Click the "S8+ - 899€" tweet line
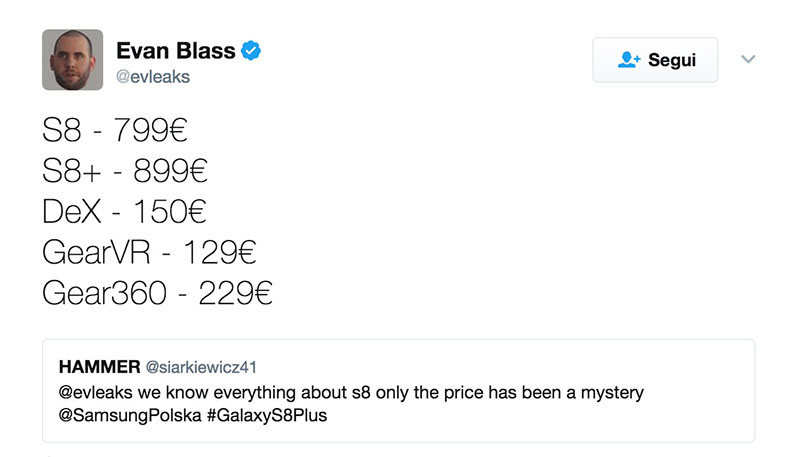The height and width of the screenshot is (457, 800). 125,171
